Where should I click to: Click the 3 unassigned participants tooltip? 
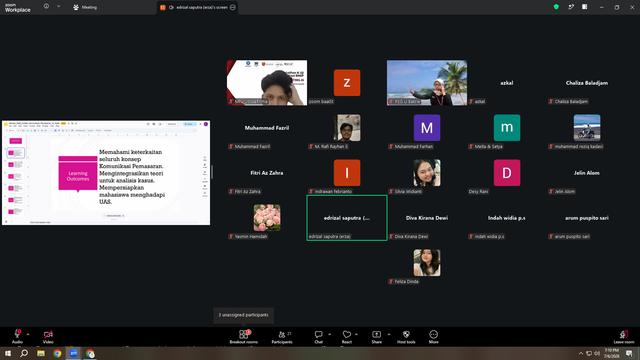tap(243, 315)
